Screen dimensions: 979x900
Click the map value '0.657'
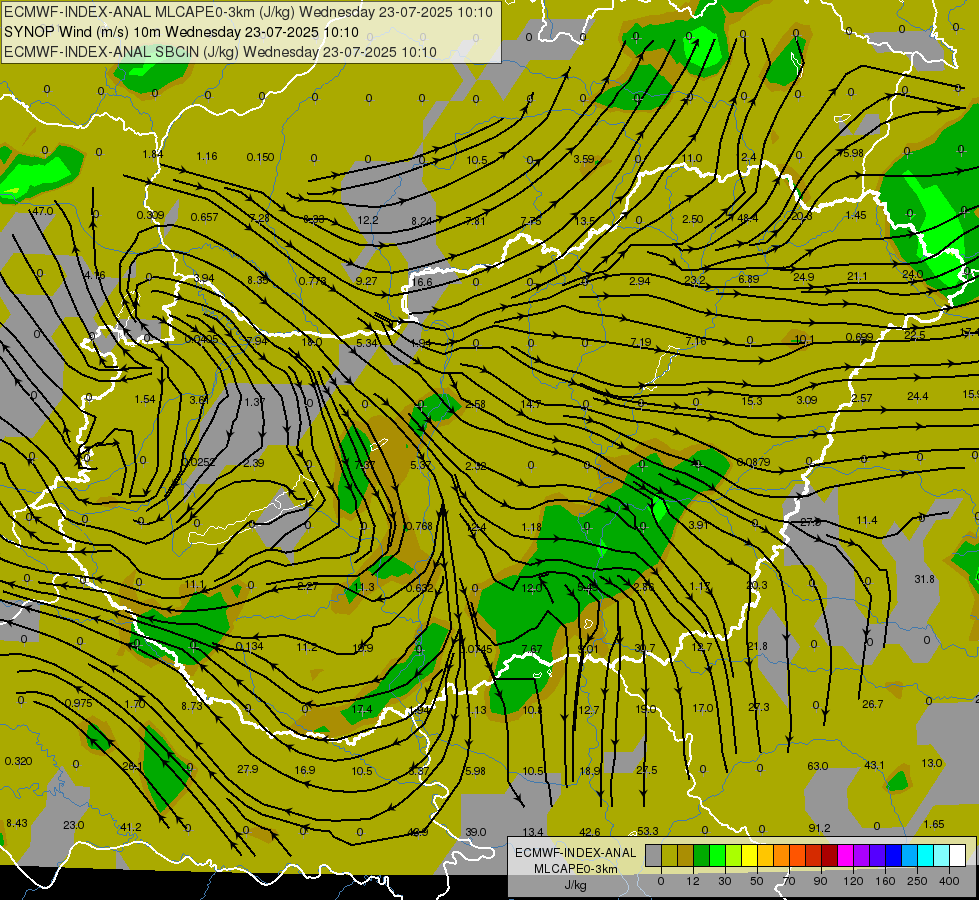[x=204, y=217]
